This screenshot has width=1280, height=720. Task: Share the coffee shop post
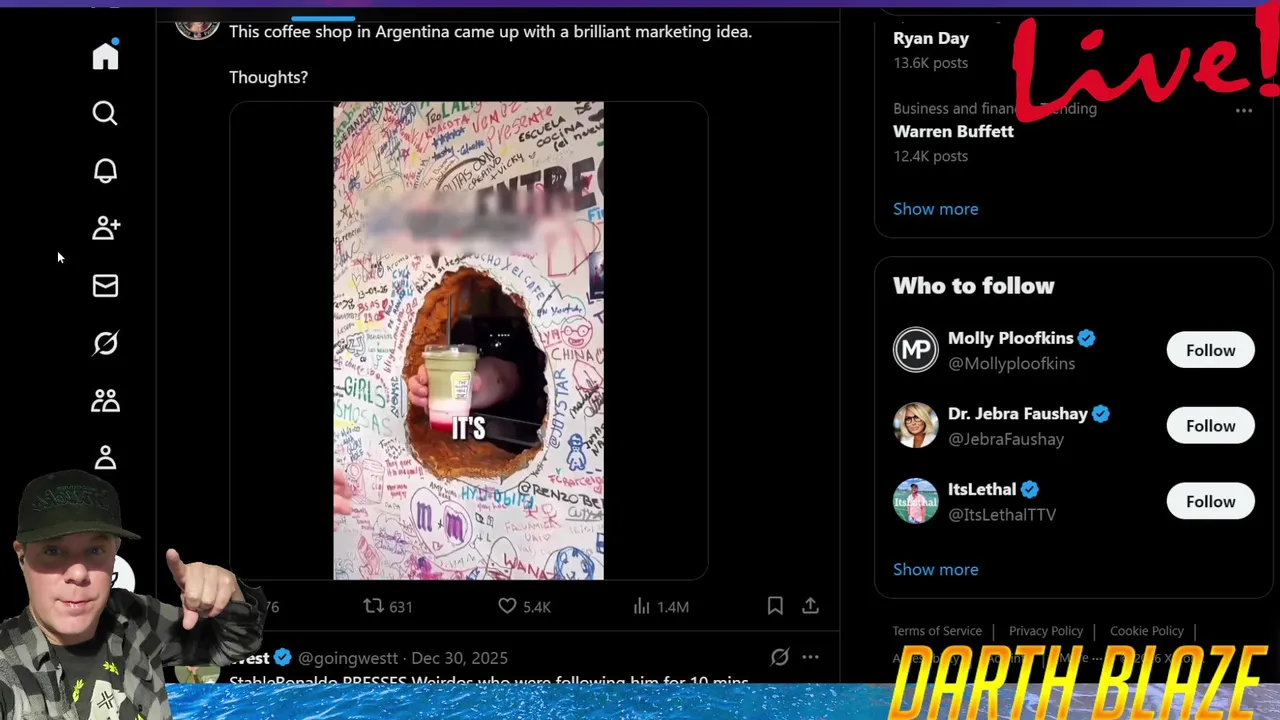coord(810,606)
